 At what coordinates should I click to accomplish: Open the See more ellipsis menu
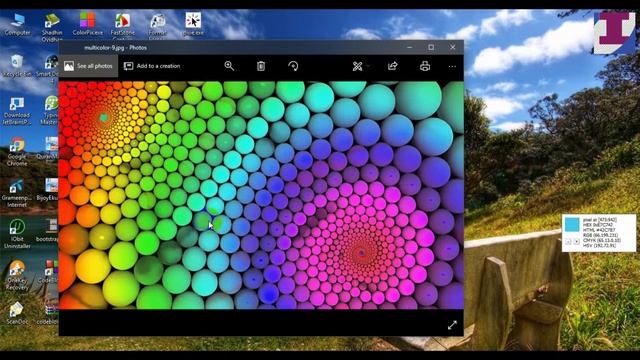pyautogui.click(x=452, y=66)
